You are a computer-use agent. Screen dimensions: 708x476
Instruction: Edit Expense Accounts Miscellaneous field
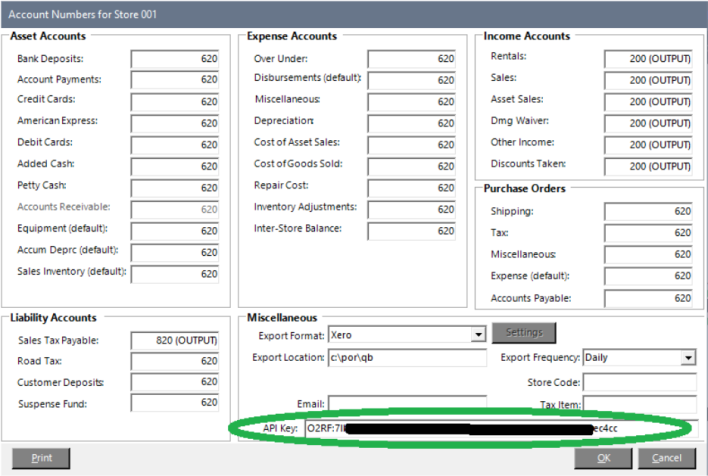411,102
